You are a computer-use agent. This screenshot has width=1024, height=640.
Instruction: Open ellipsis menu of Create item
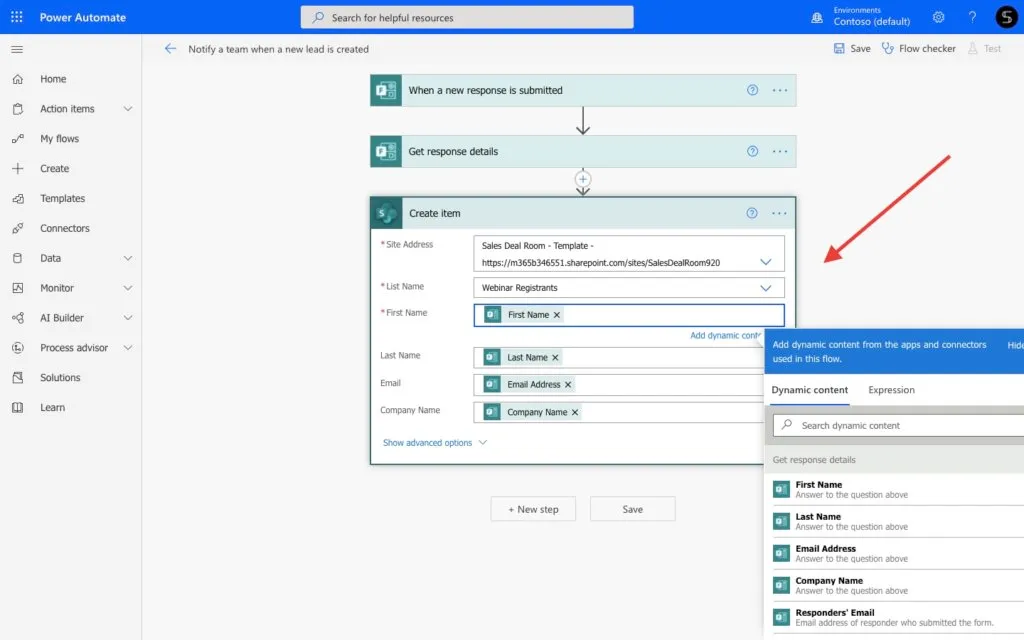coord(779,213)
